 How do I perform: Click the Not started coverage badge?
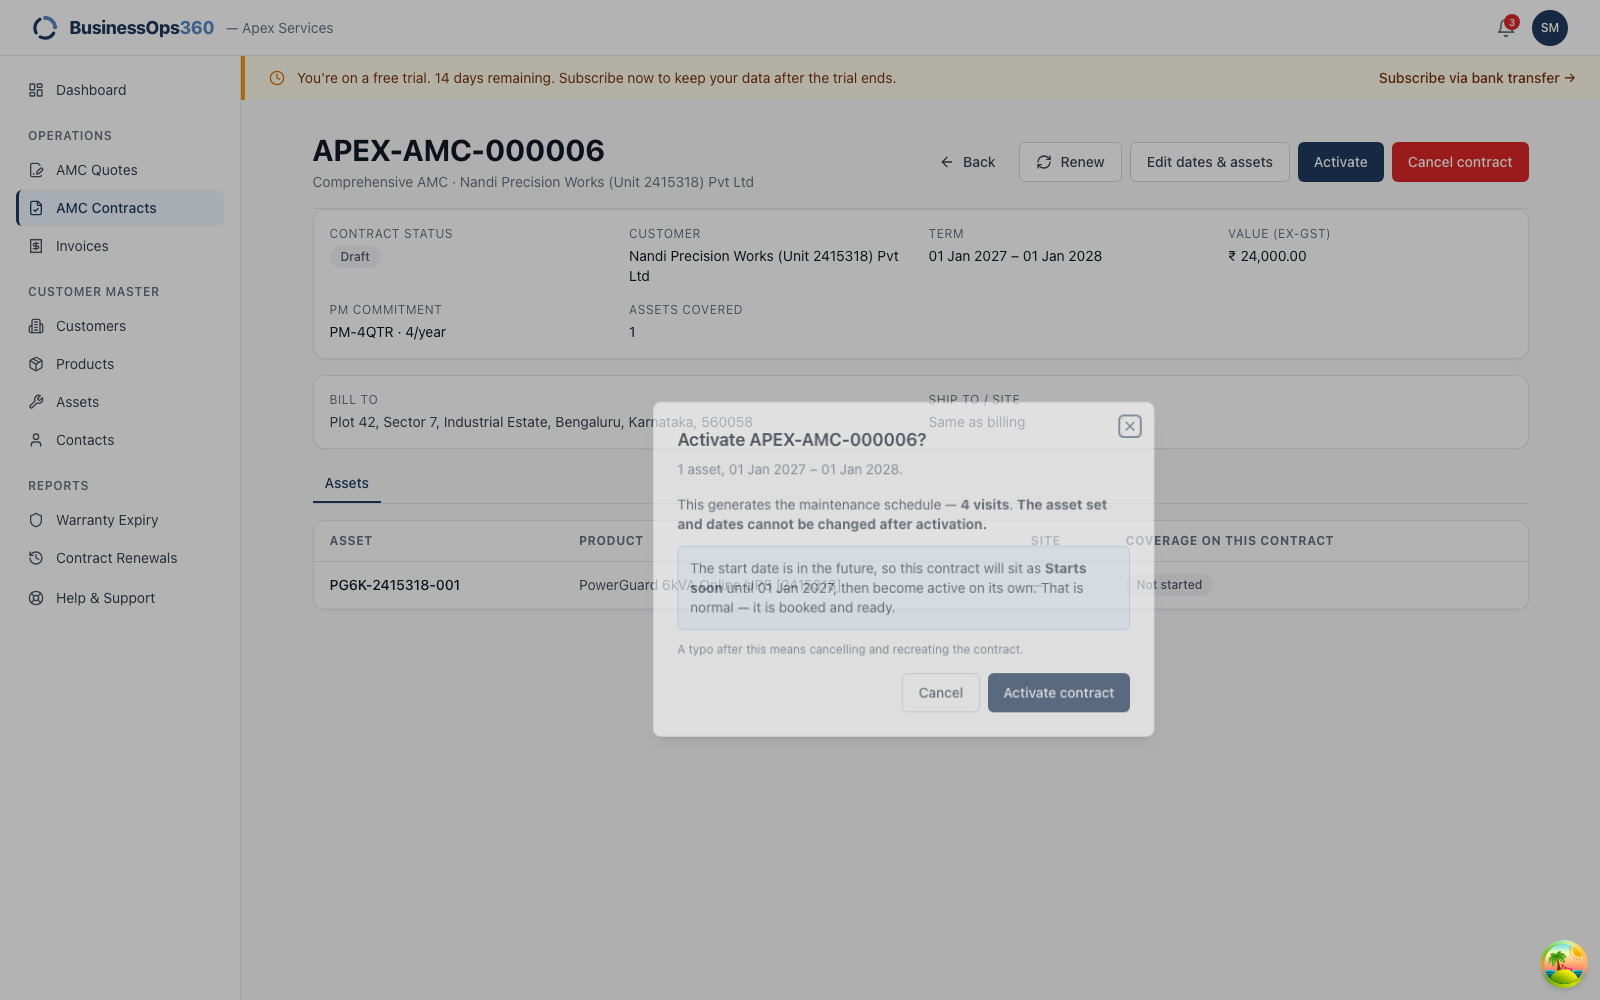point(1169,585)
